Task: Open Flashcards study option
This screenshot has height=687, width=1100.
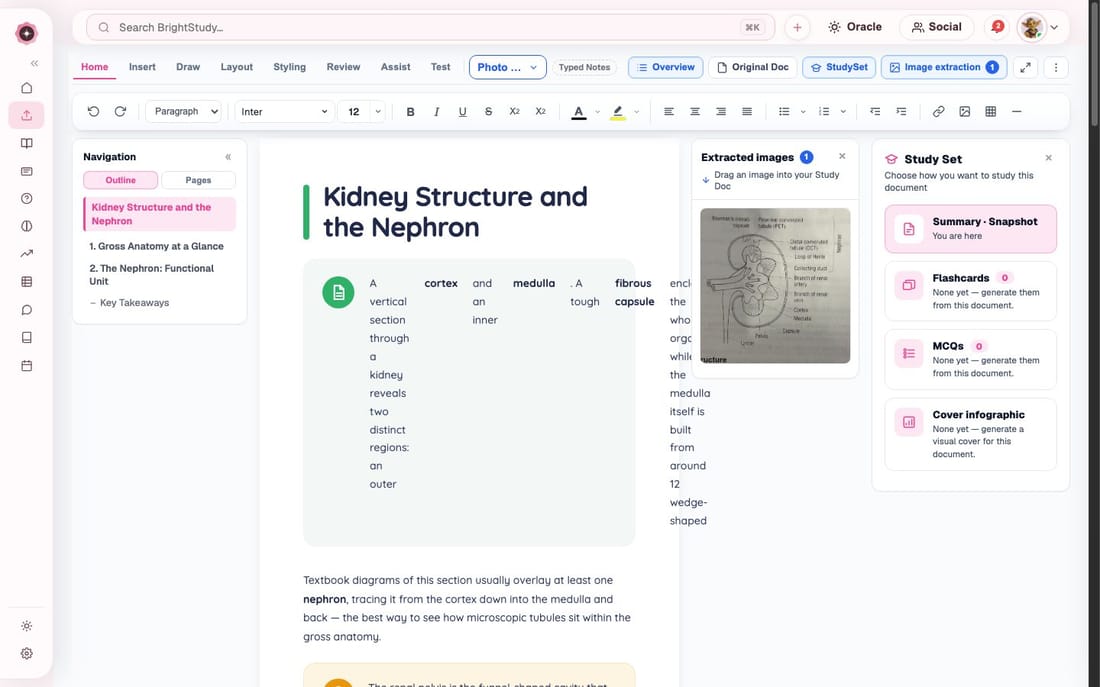Action: [x=970, y=291]
